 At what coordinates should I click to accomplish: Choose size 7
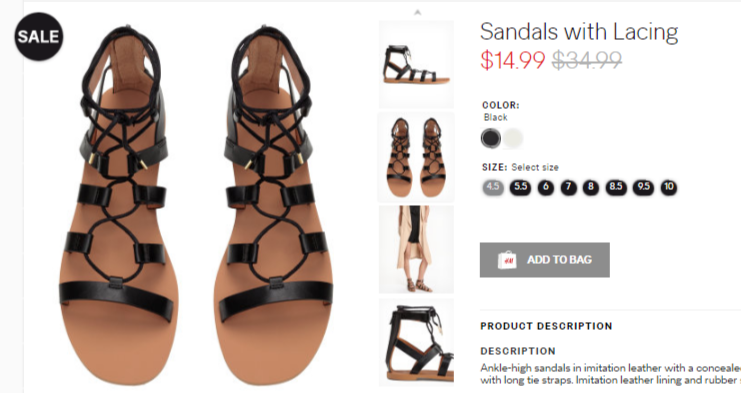point(569,187)
